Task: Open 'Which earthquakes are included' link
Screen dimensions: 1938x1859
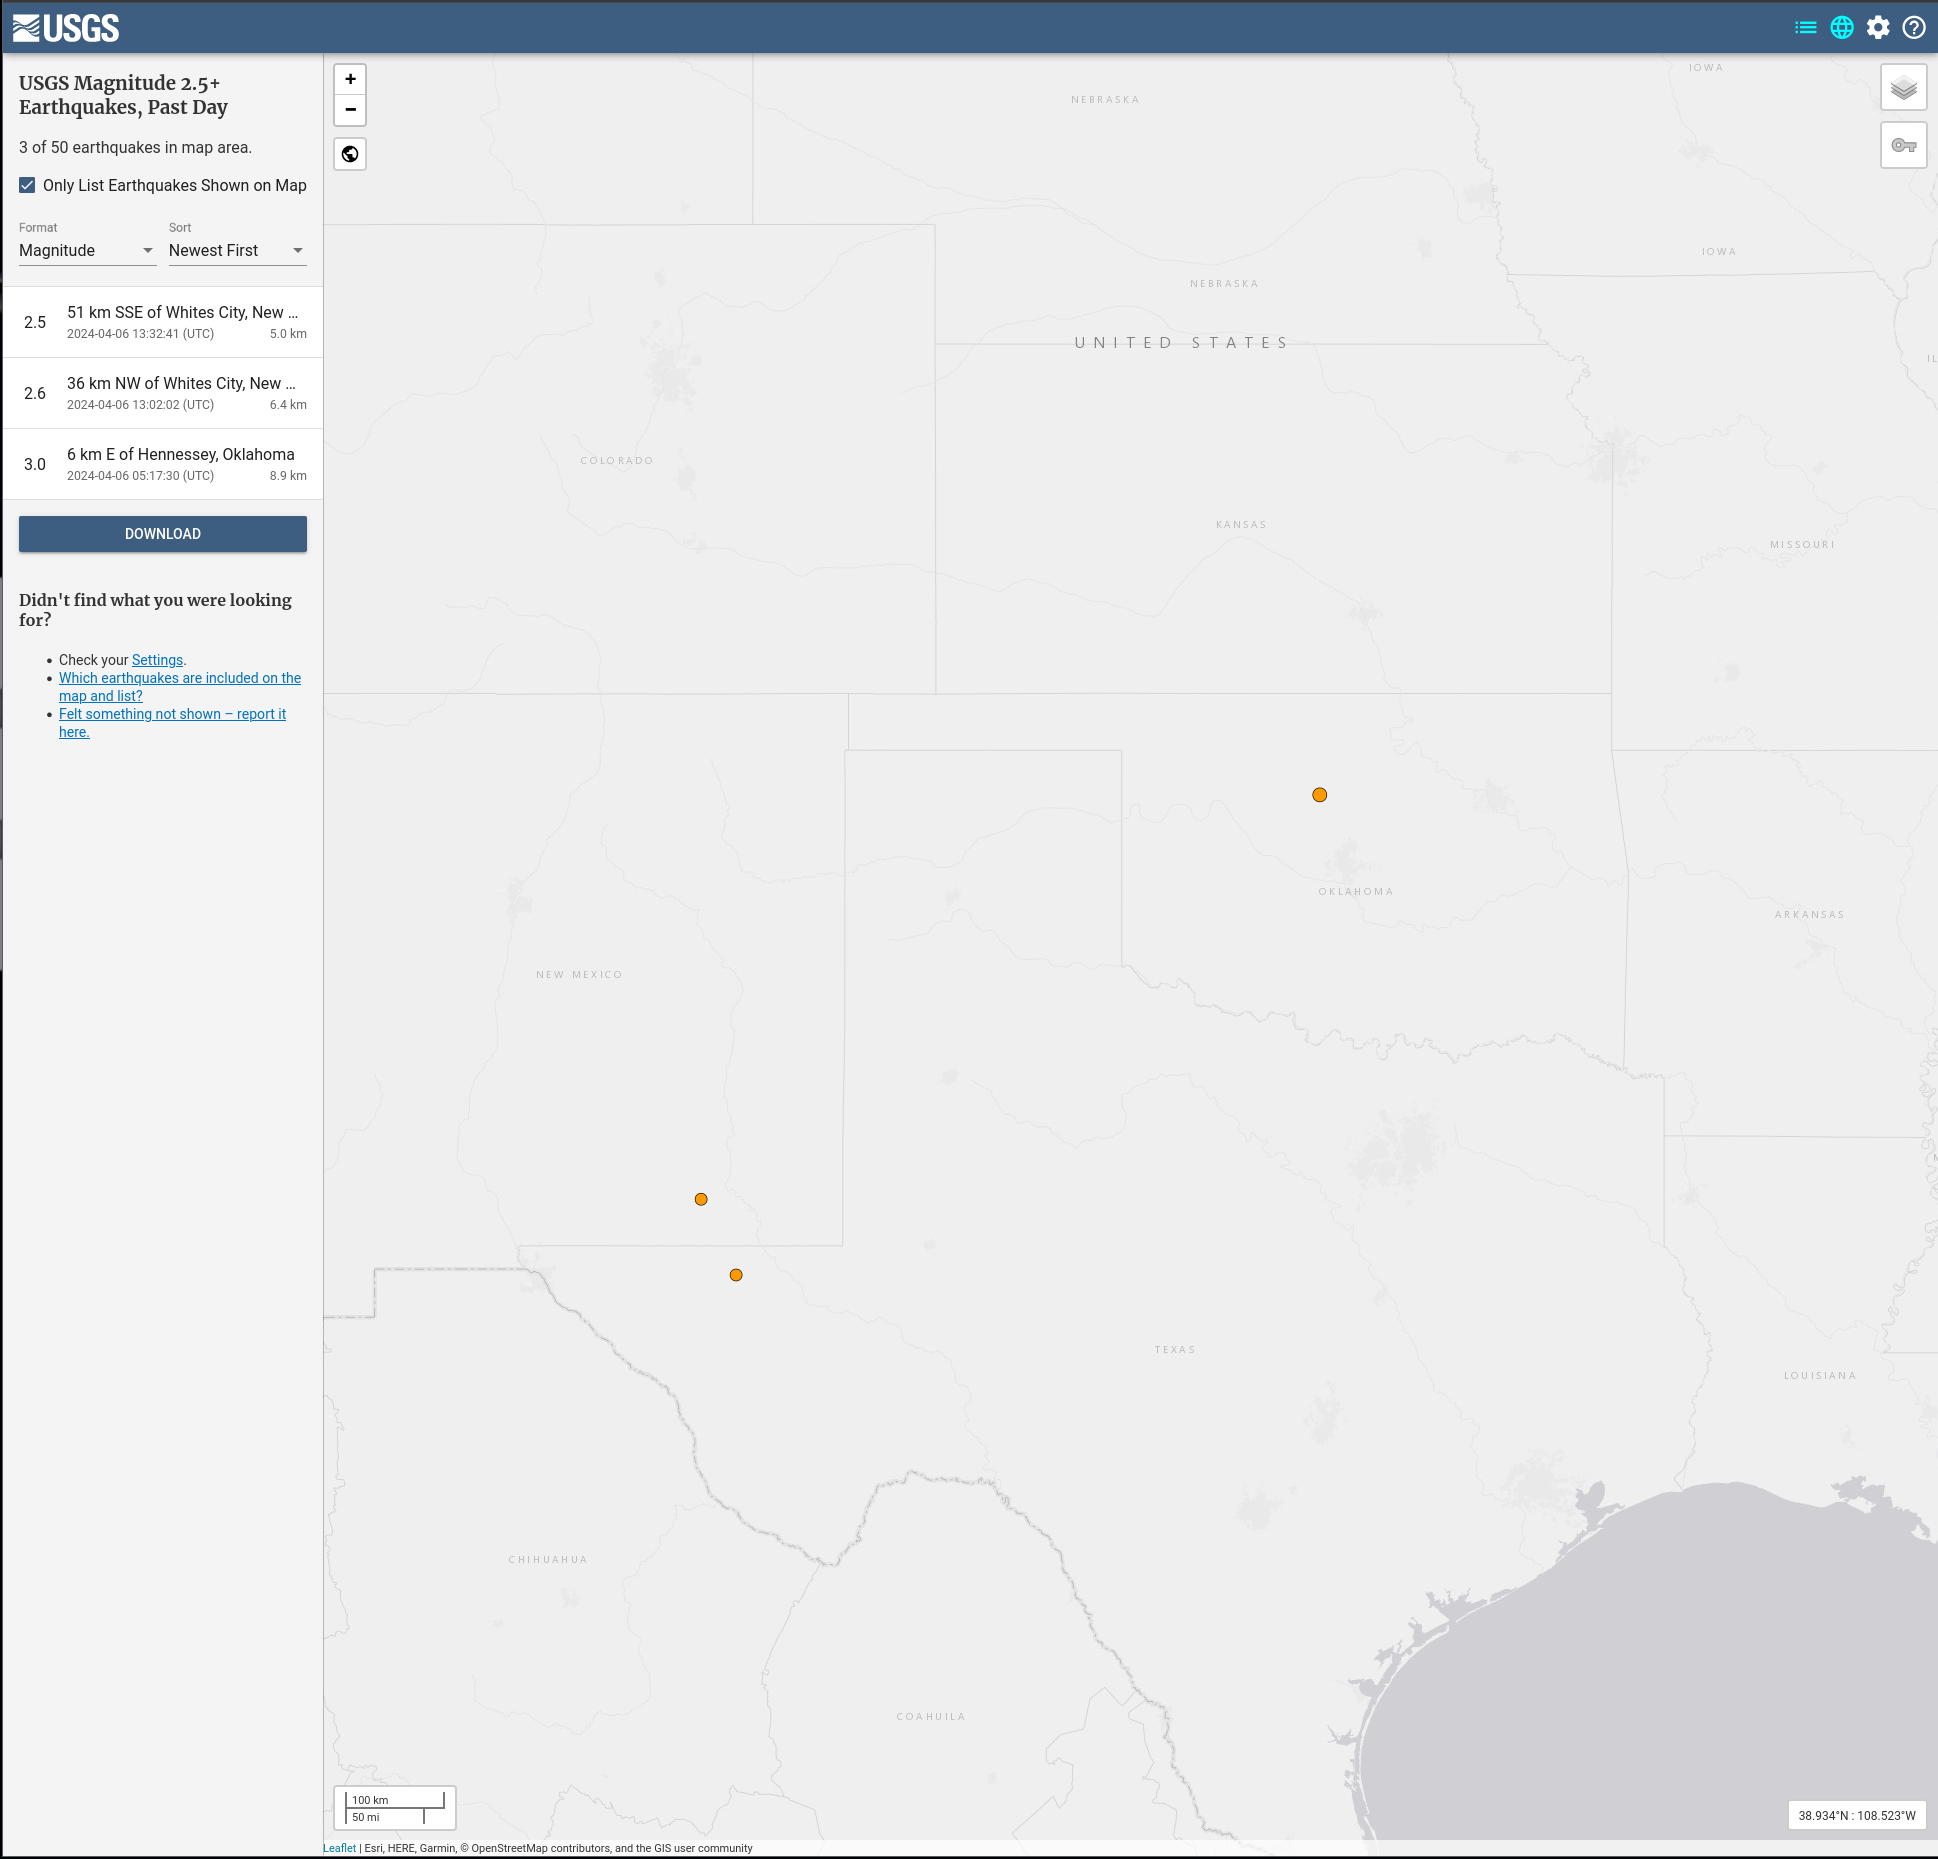Action: [180, 687]
